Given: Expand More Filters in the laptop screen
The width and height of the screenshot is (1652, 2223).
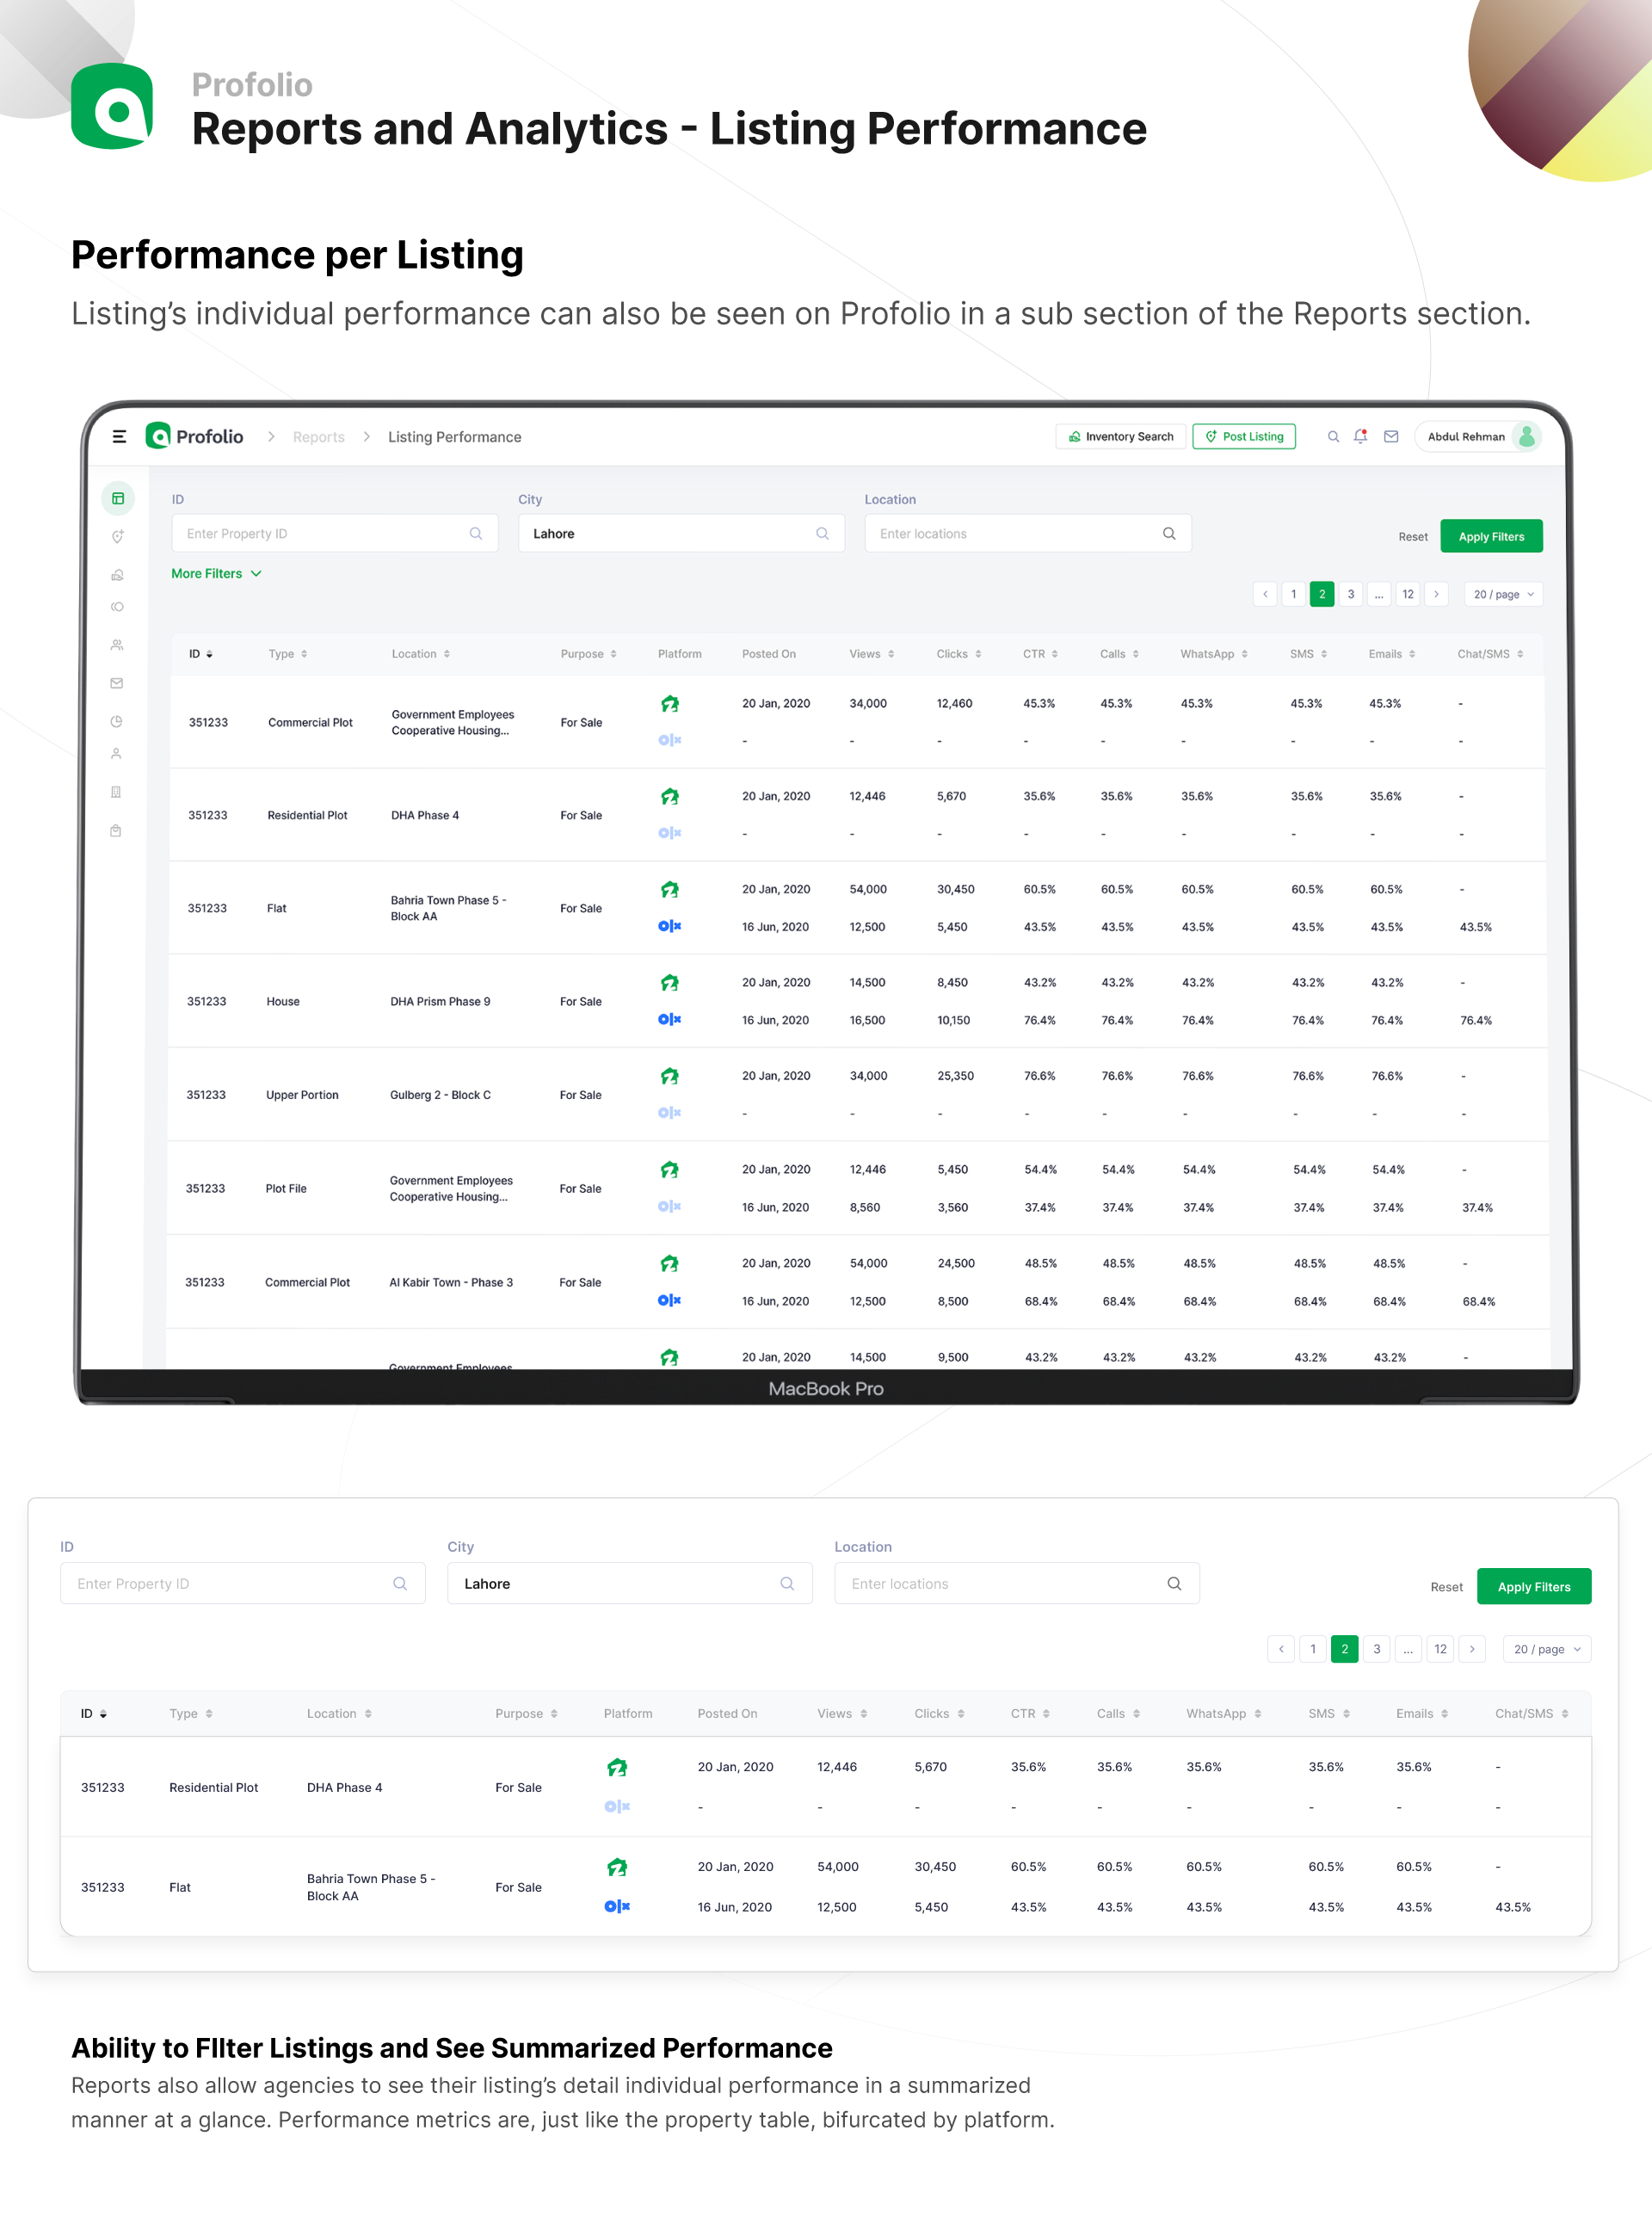Looking at the screenshot, I should click(x=216, y=573).
